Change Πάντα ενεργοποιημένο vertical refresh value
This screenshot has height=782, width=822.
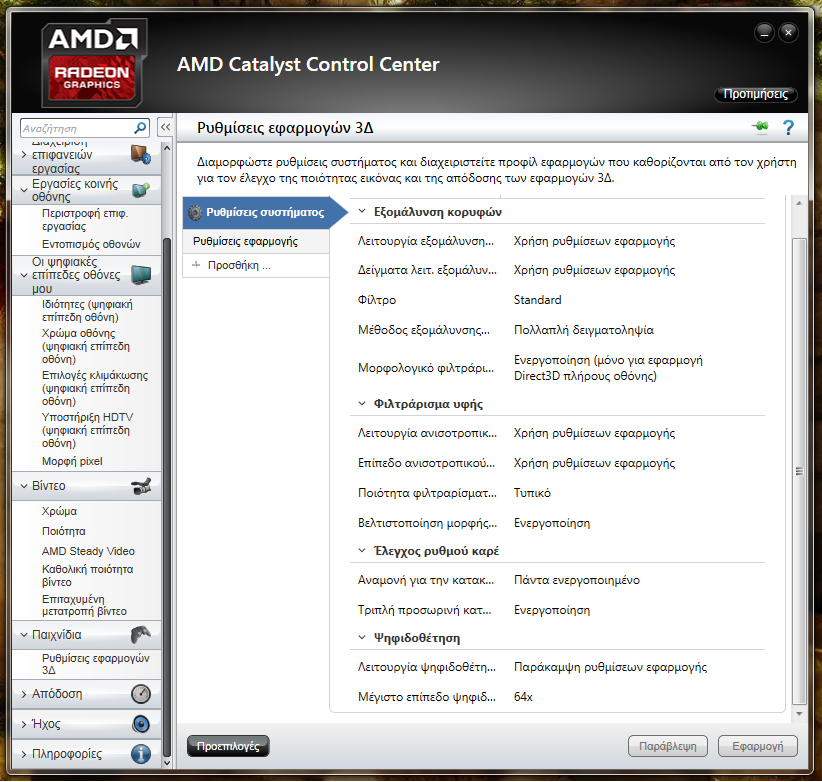click(x=577, y=580)
